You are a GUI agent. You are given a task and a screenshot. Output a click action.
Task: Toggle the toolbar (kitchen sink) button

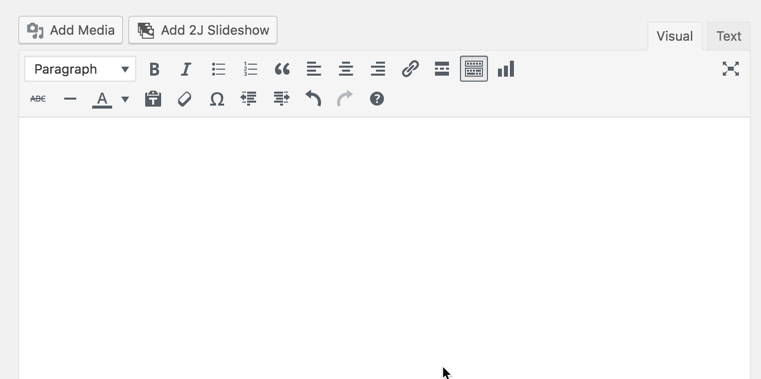coord(474,69)
